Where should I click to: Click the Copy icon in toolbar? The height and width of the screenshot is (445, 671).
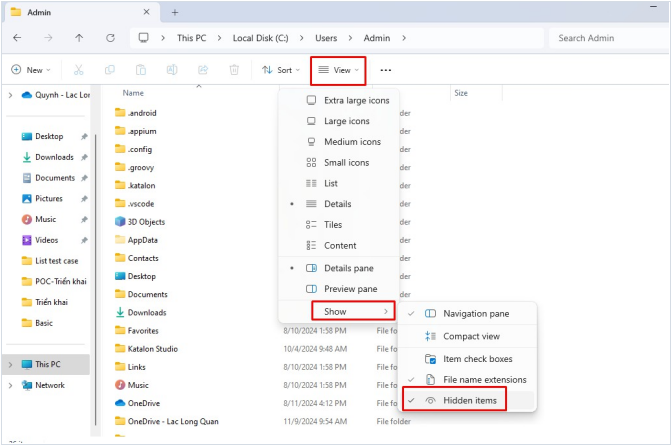pos(109,70)
